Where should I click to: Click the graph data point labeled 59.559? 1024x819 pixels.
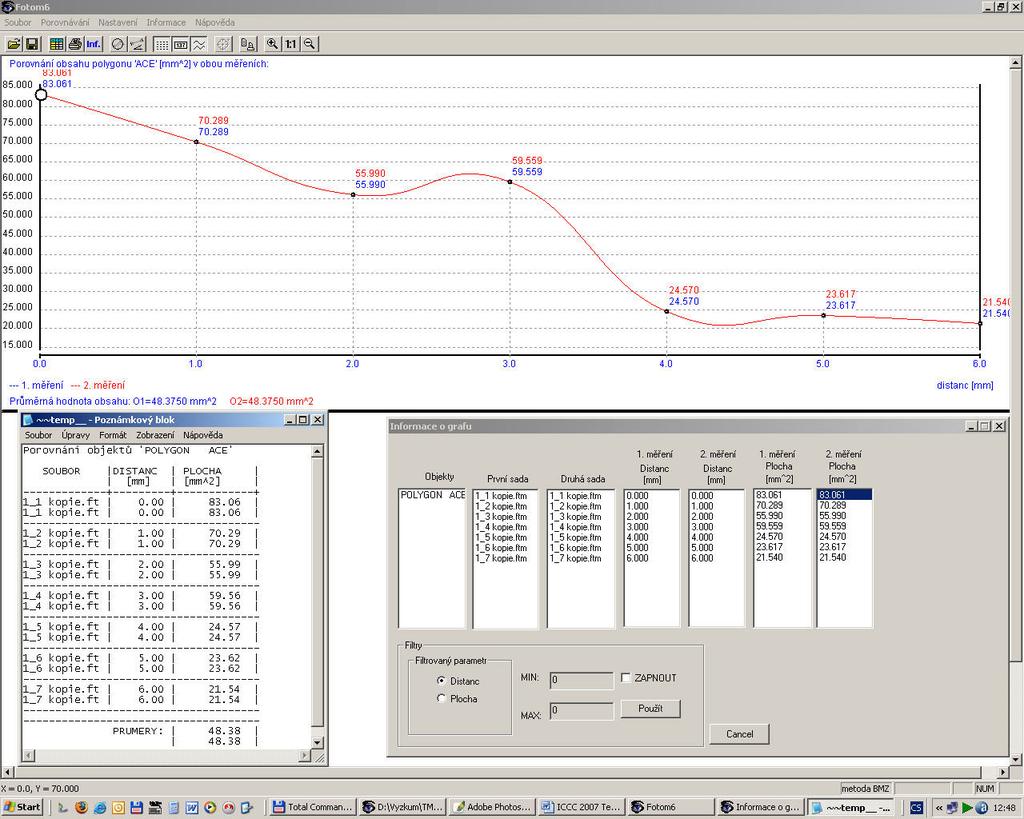[x=510, y=182]
